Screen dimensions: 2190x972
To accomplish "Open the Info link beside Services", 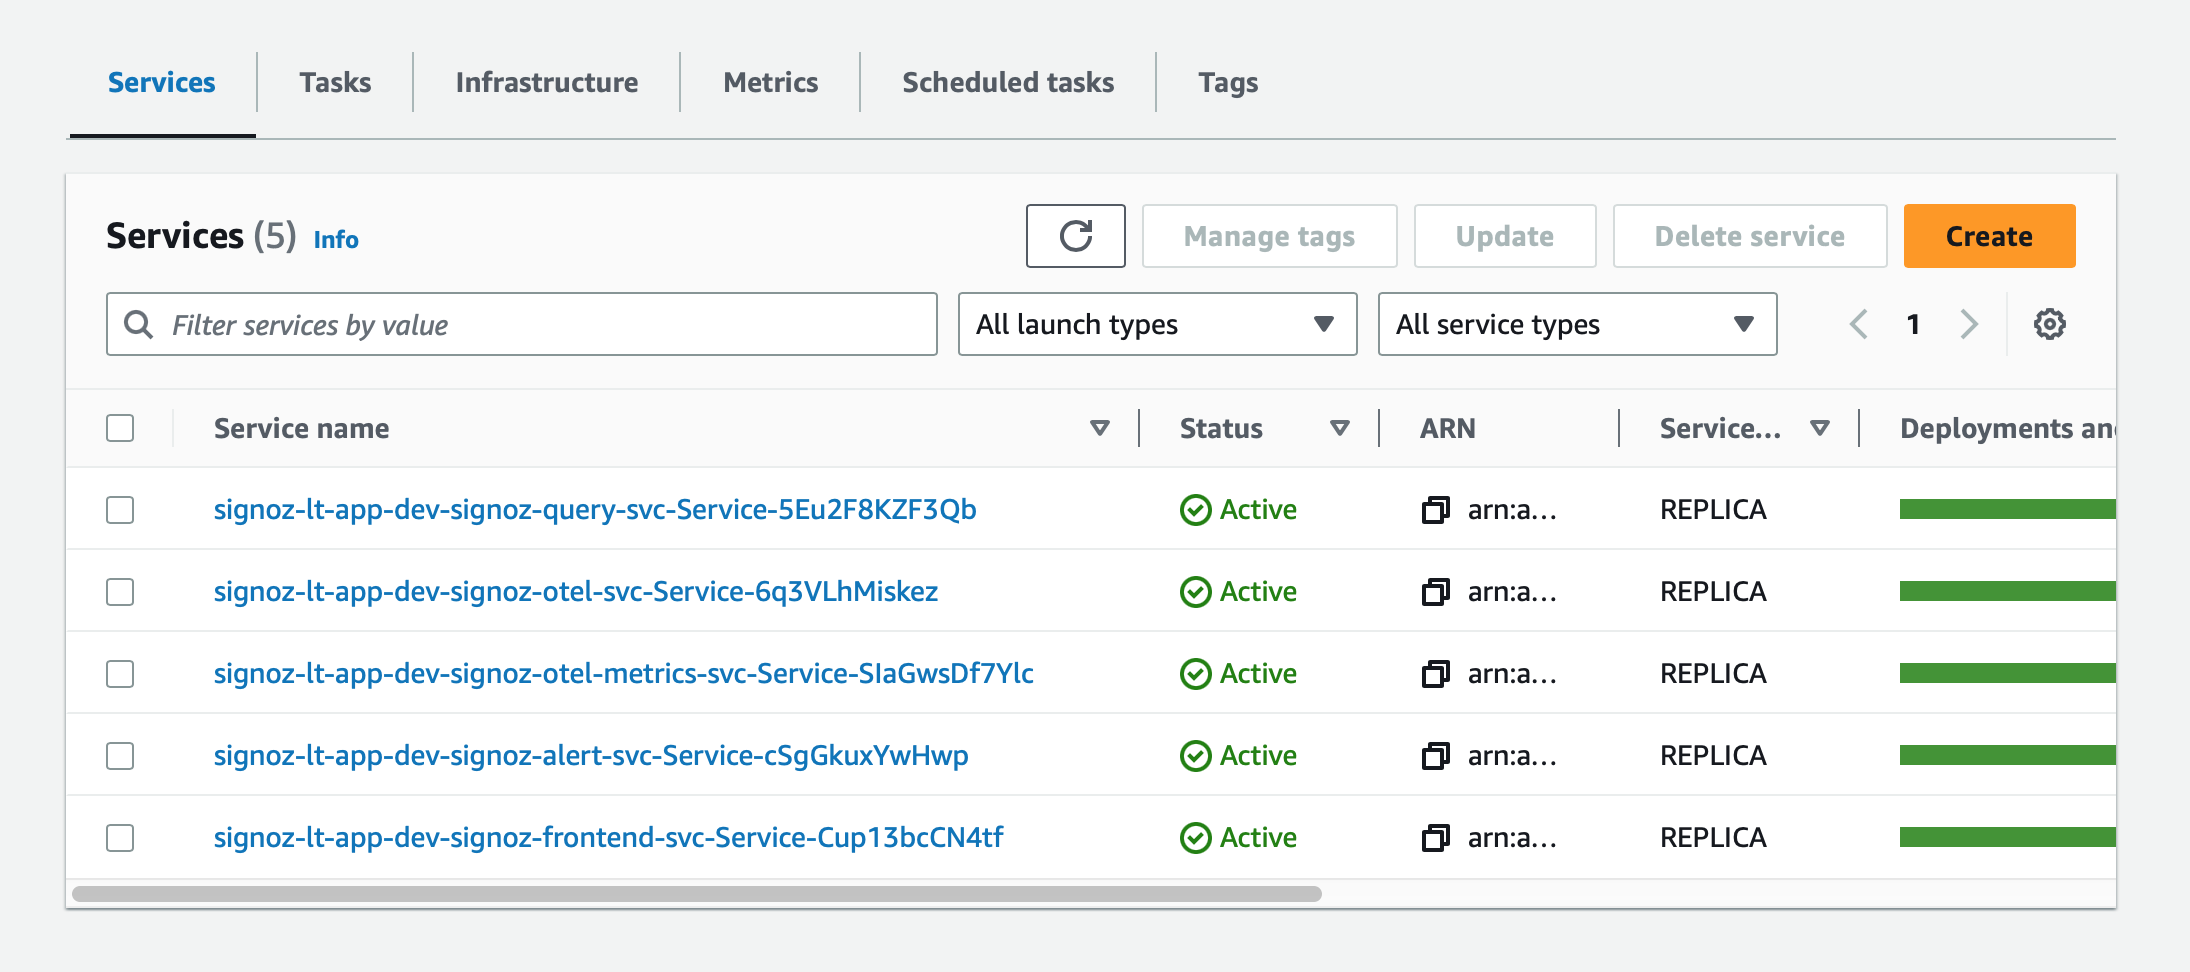I will [336, 239].
